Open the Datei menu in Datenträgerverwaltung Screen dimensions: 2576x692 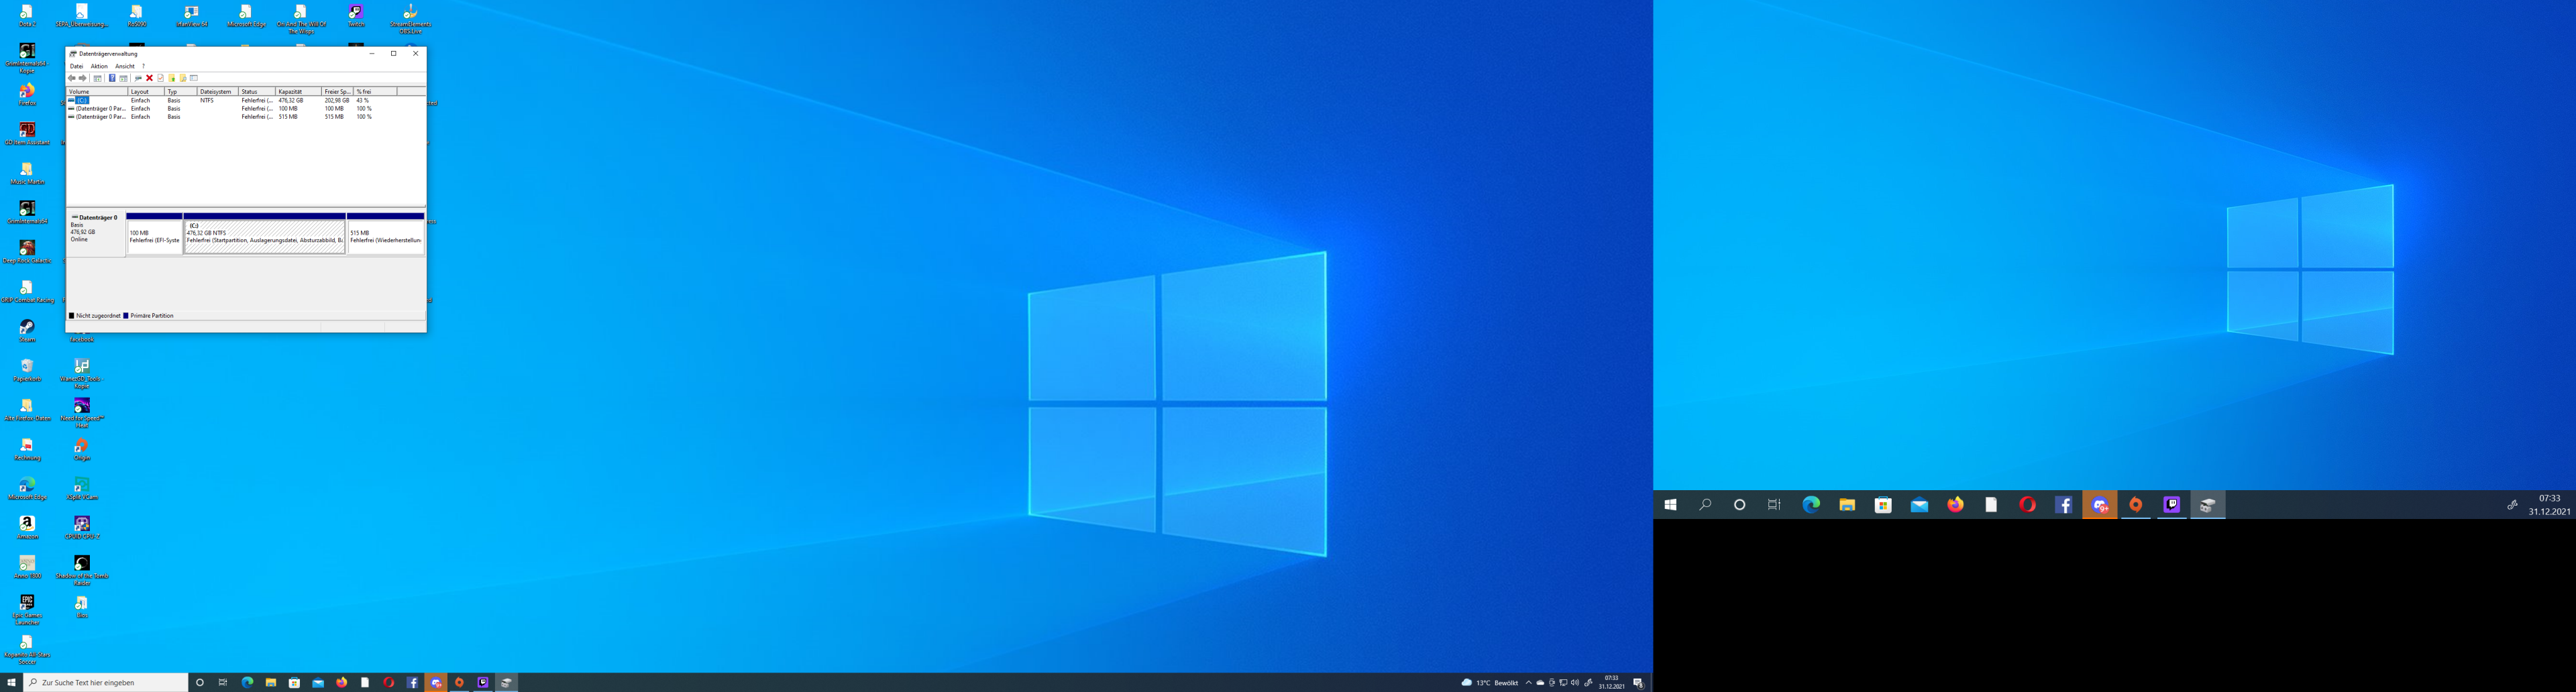tap(76, 66)
